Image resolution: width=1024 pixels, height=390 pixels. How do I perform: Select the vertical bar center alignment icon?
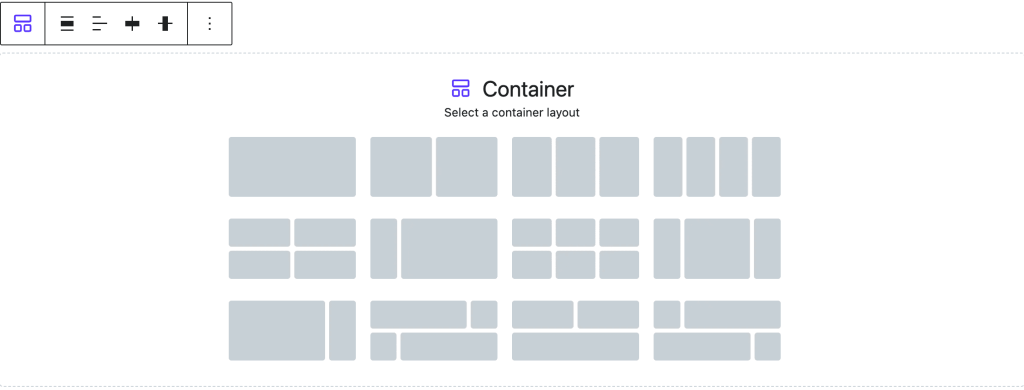(x=165, y=24)
